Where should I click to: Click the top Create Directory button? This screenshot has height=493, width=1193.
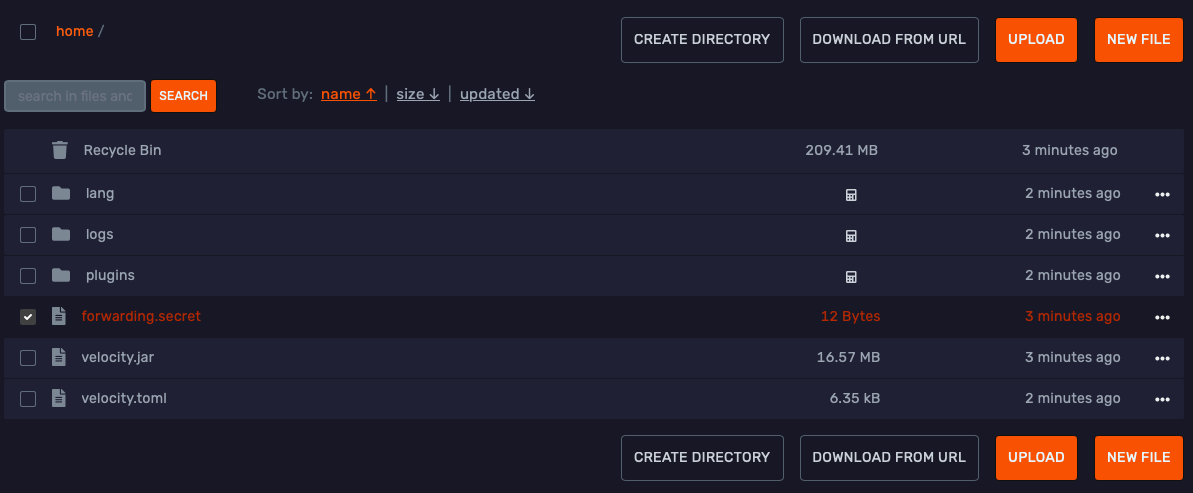[702, 40]
